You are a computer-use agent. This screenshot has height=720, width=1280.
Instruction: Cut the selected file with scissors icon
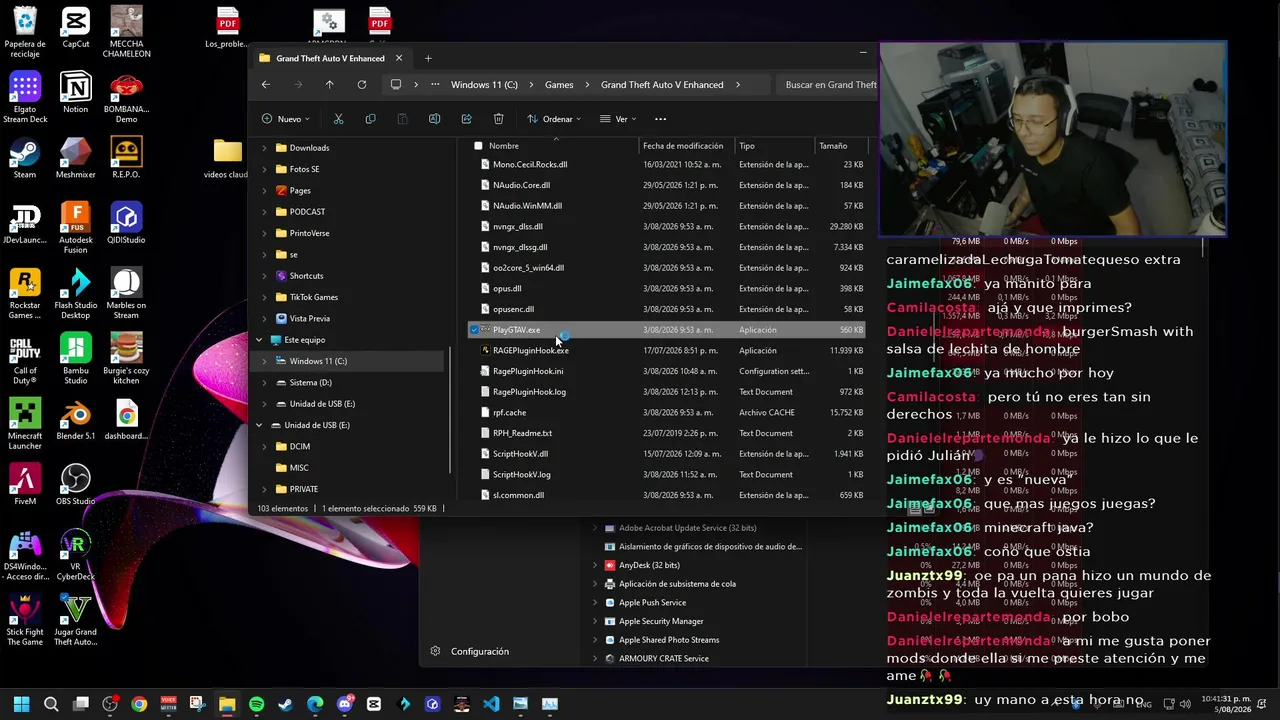[338, 119]
